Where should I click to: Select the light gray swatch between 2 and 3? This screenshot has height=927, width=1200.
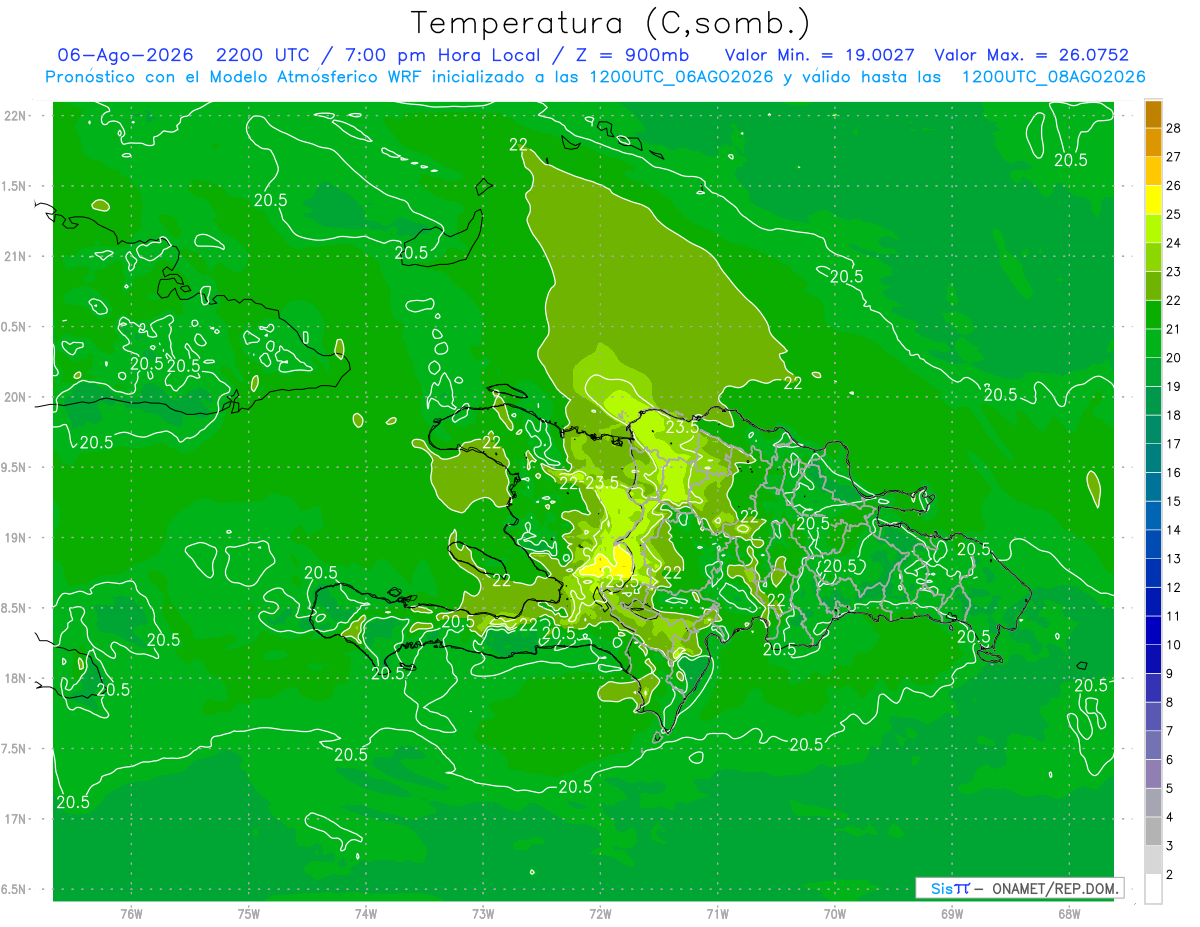[1153, 860]
